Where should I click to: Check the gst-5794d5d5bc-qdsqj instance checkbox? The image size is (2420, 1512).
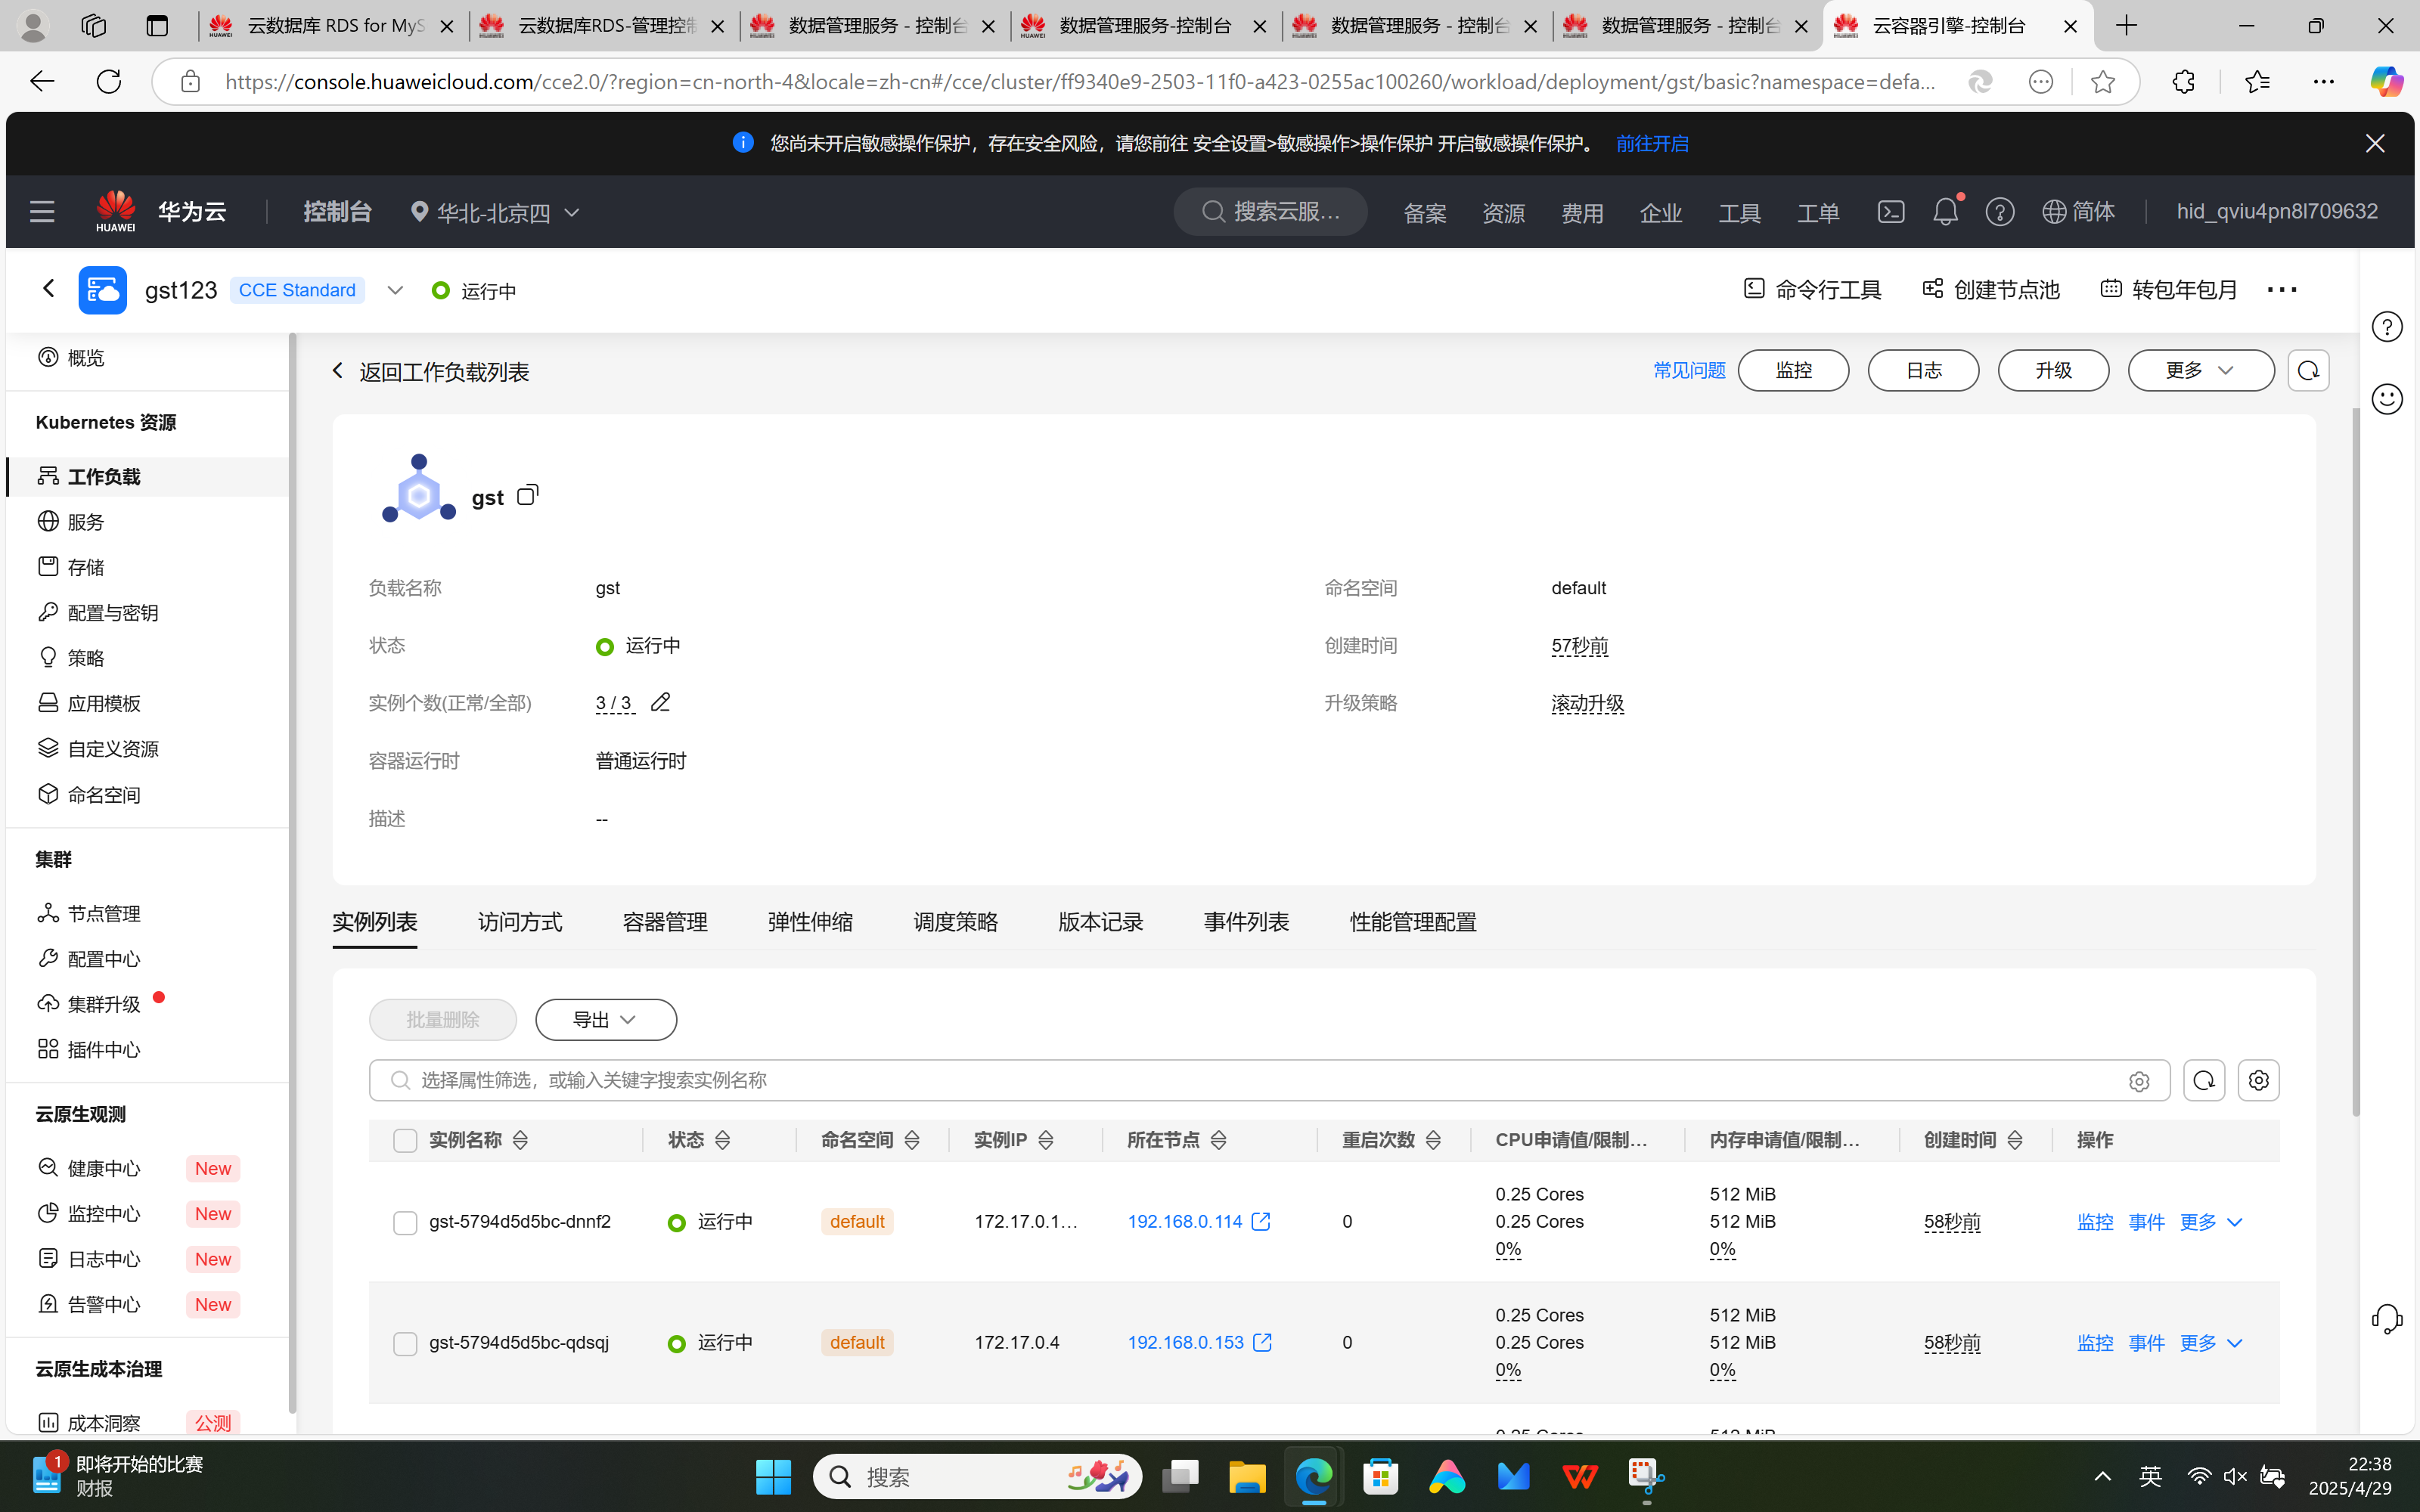coord(405,1343)
